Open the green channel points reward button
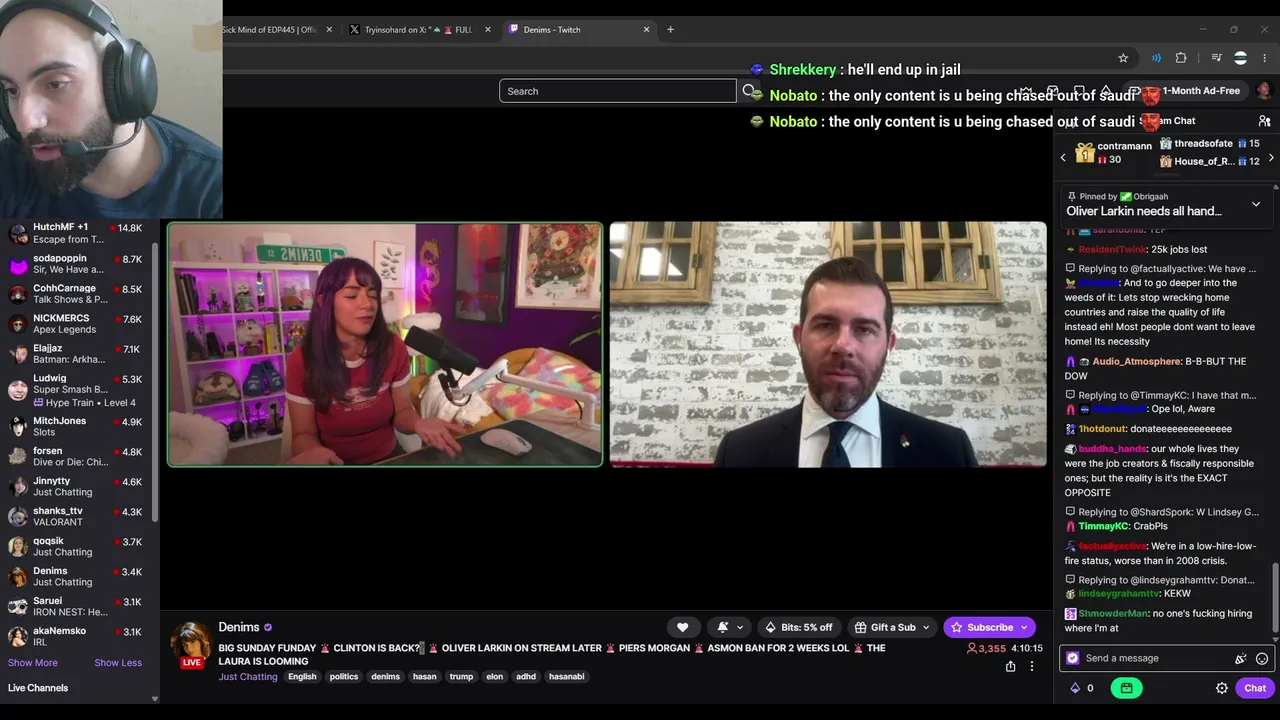Screen dimensions: 1280x720 (x=1126, y=688)
